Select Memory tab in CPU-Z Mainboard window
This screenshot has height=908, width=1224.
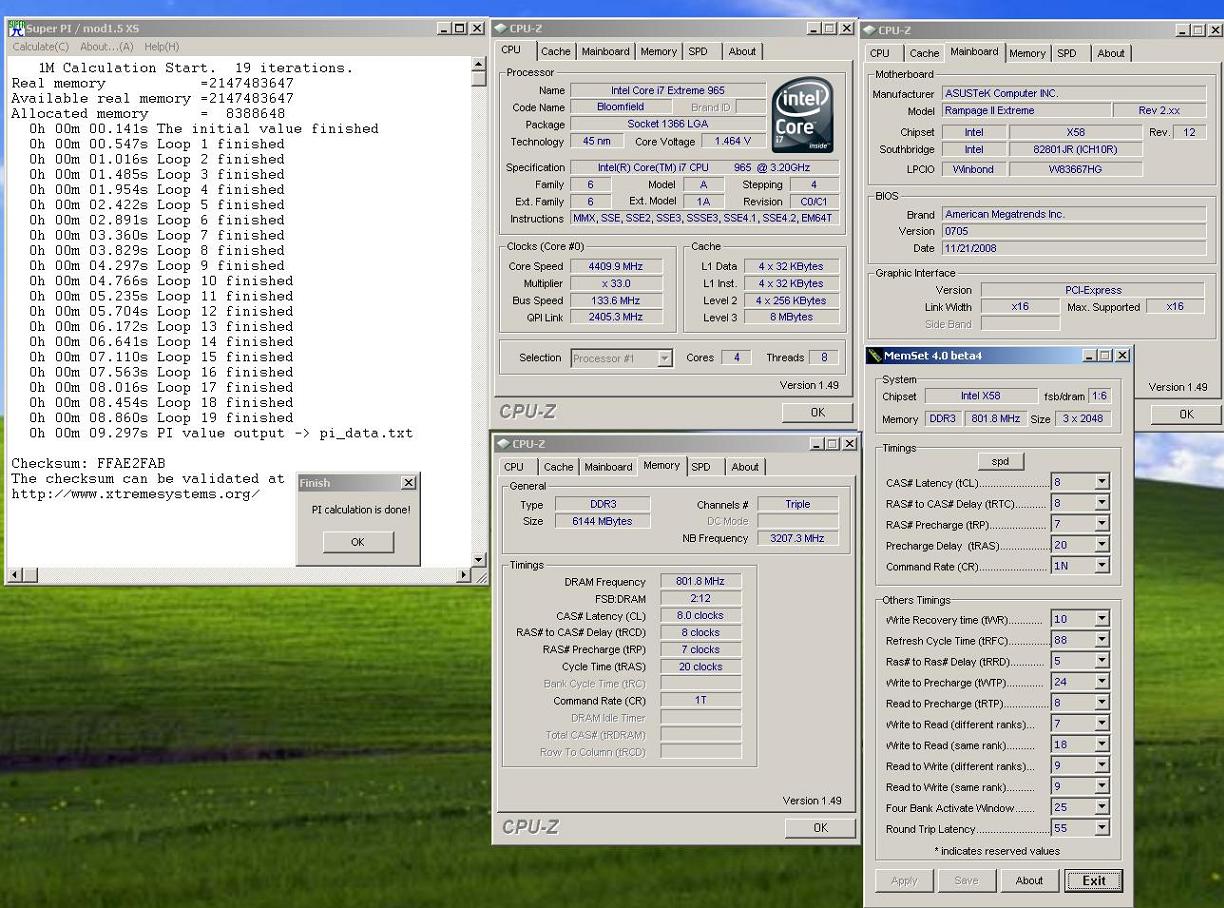1027,54
